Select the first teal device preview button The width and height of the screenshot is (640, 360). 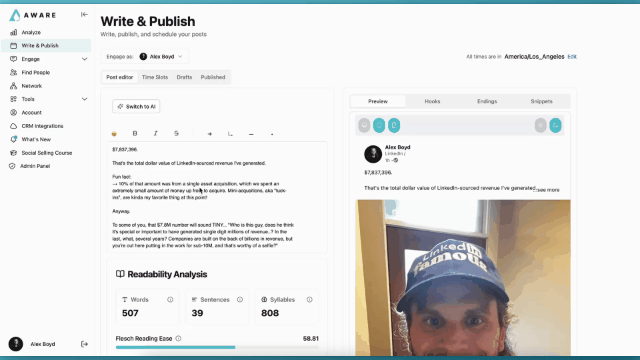click(379, 125)
